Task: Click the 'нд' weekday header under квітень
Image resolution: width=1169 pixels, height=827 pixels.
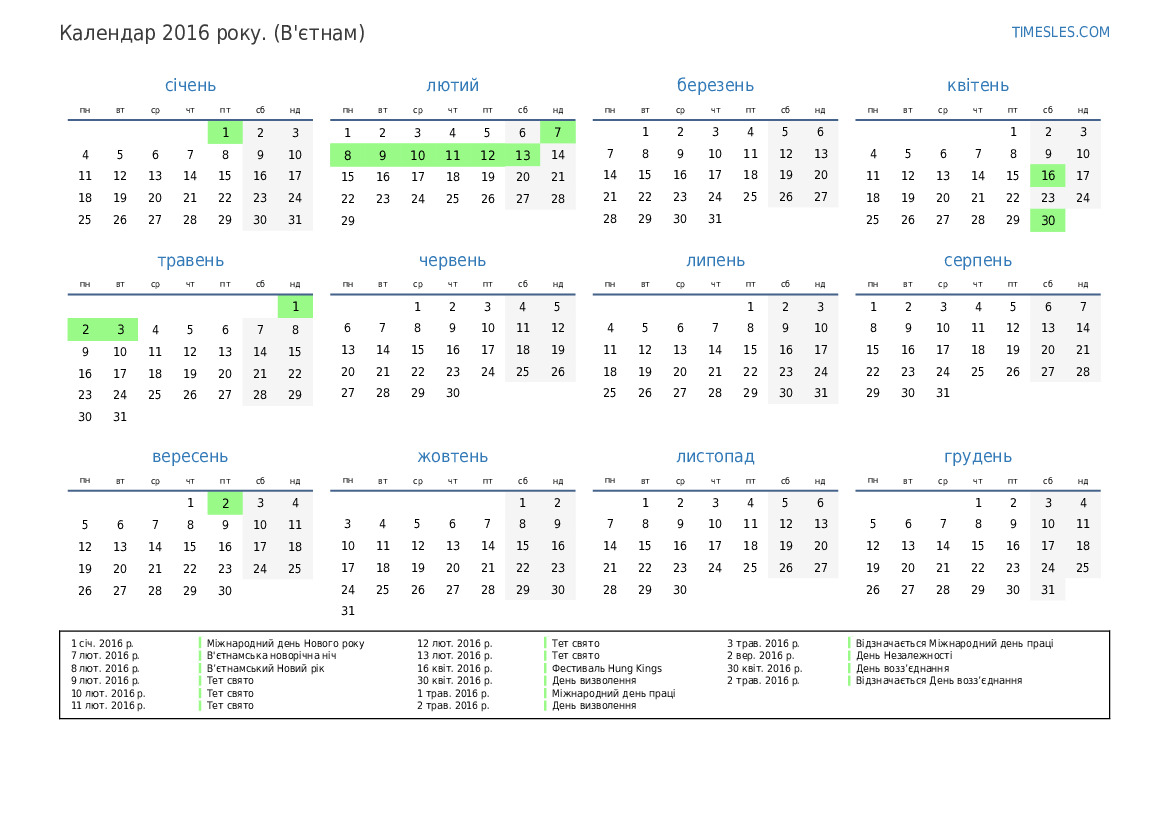Action: tap(1083, 110)
